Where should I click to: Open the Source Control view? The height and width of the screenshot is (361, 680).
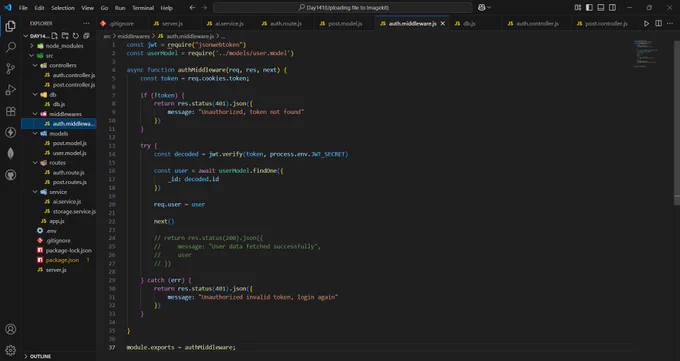[x=10, y=68]
